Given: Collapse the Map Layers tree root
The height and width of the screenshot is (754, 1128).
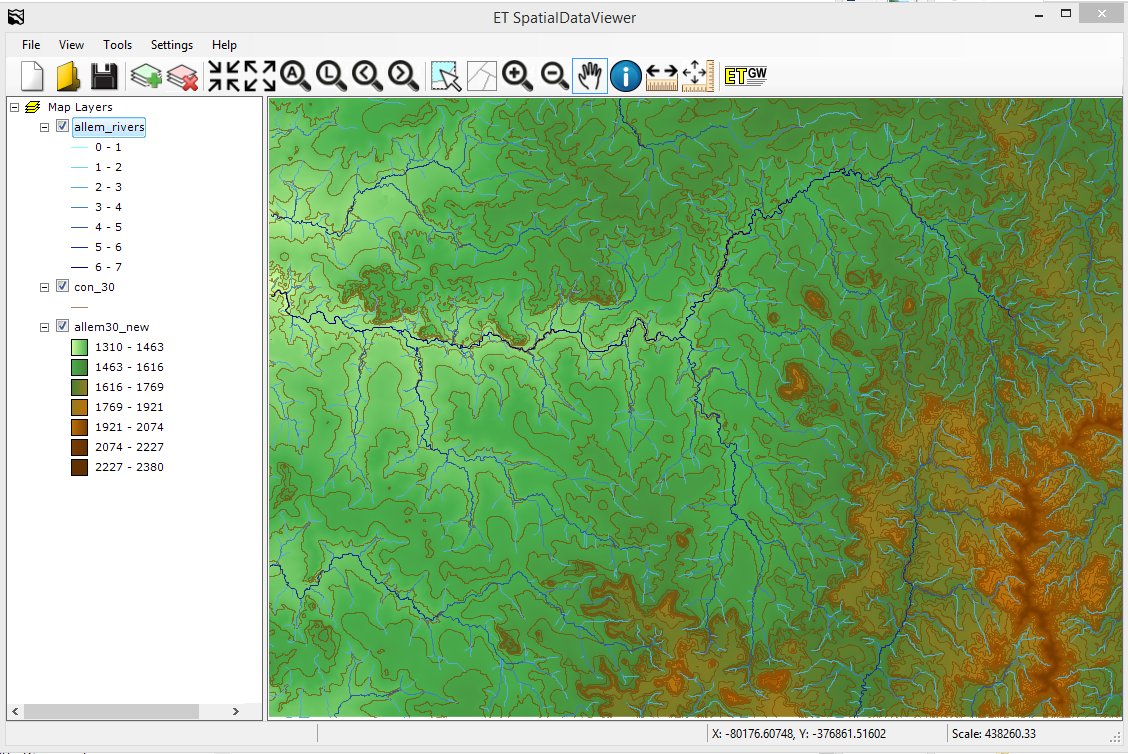Looking at the screenshot, I should tap(13, 107).
